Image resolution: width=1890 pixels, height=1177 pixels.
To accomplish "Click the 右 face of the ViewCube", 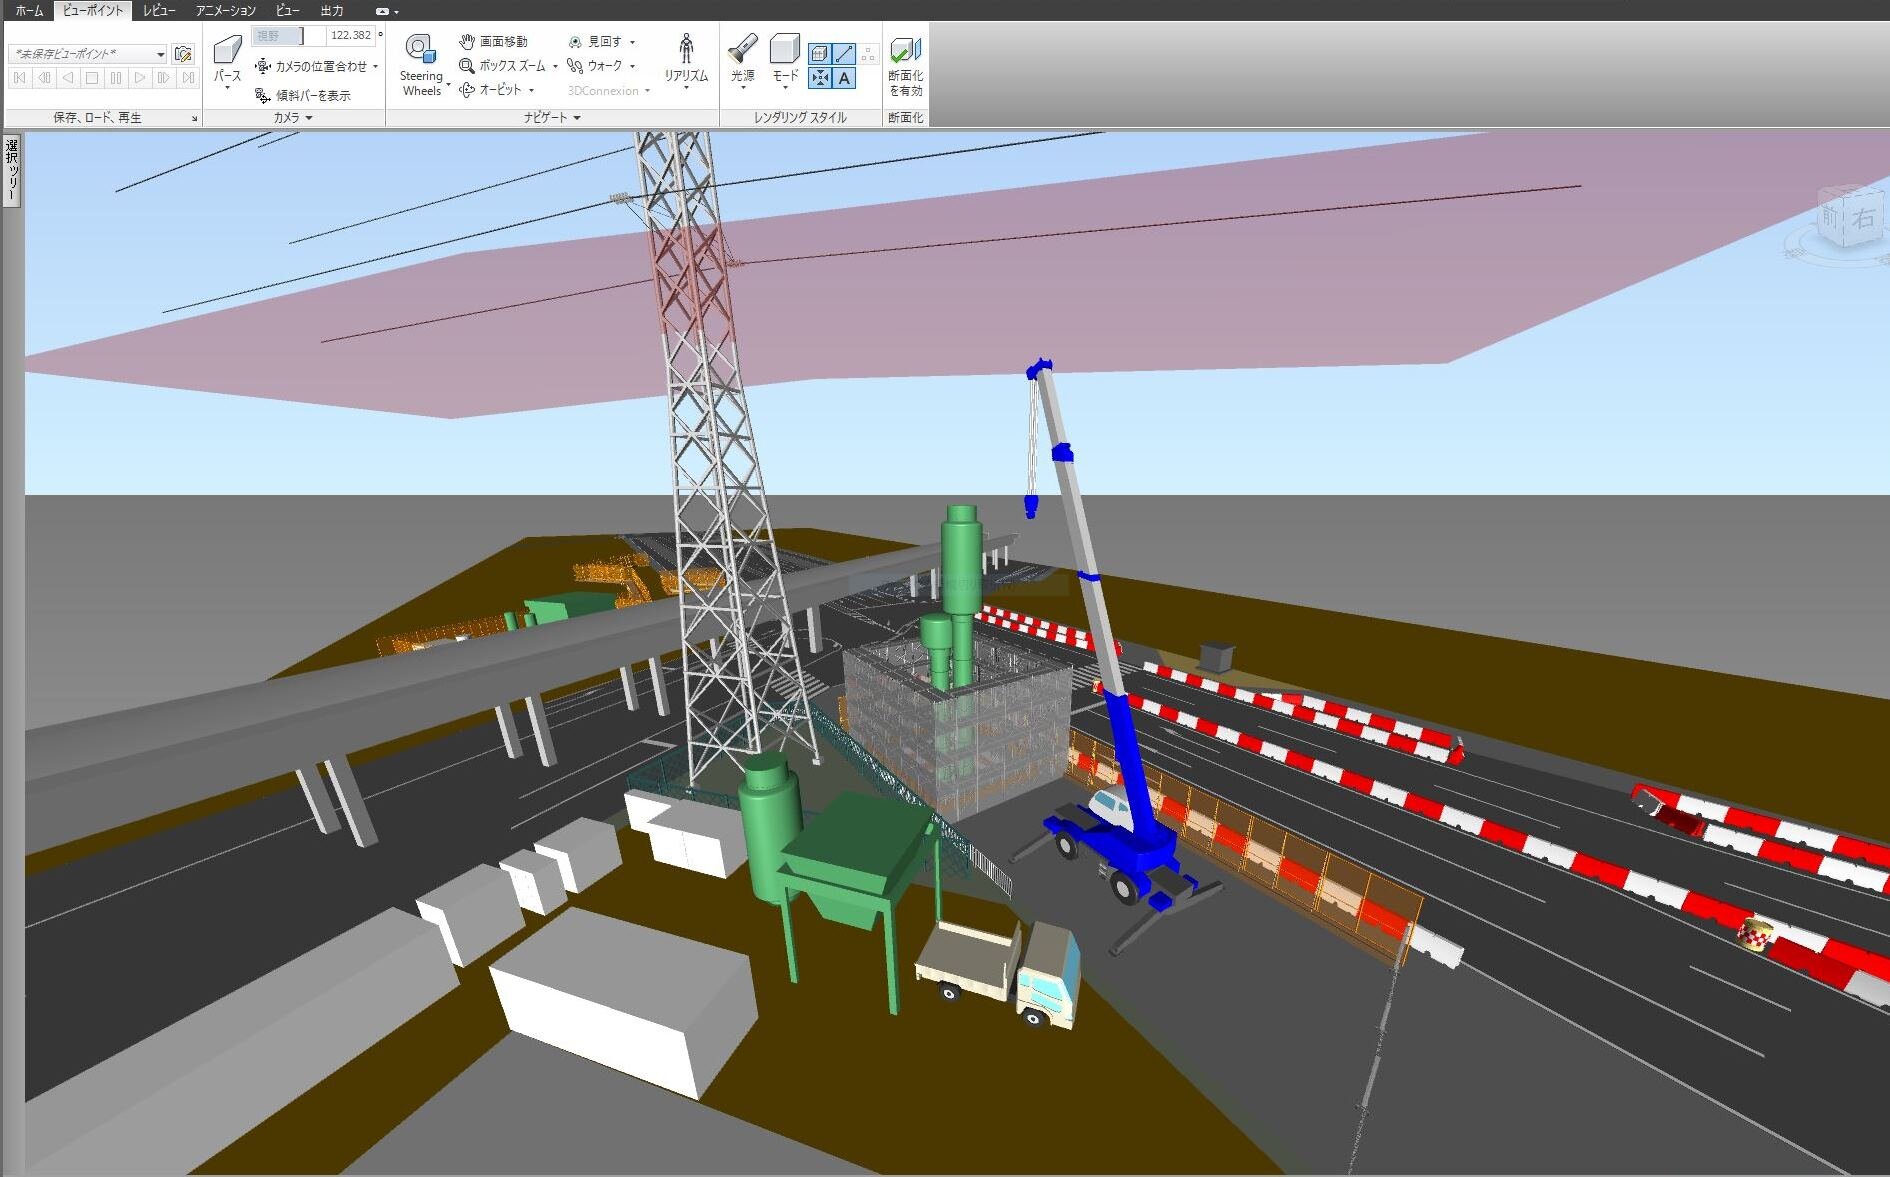I will [x=1863, y=217].
